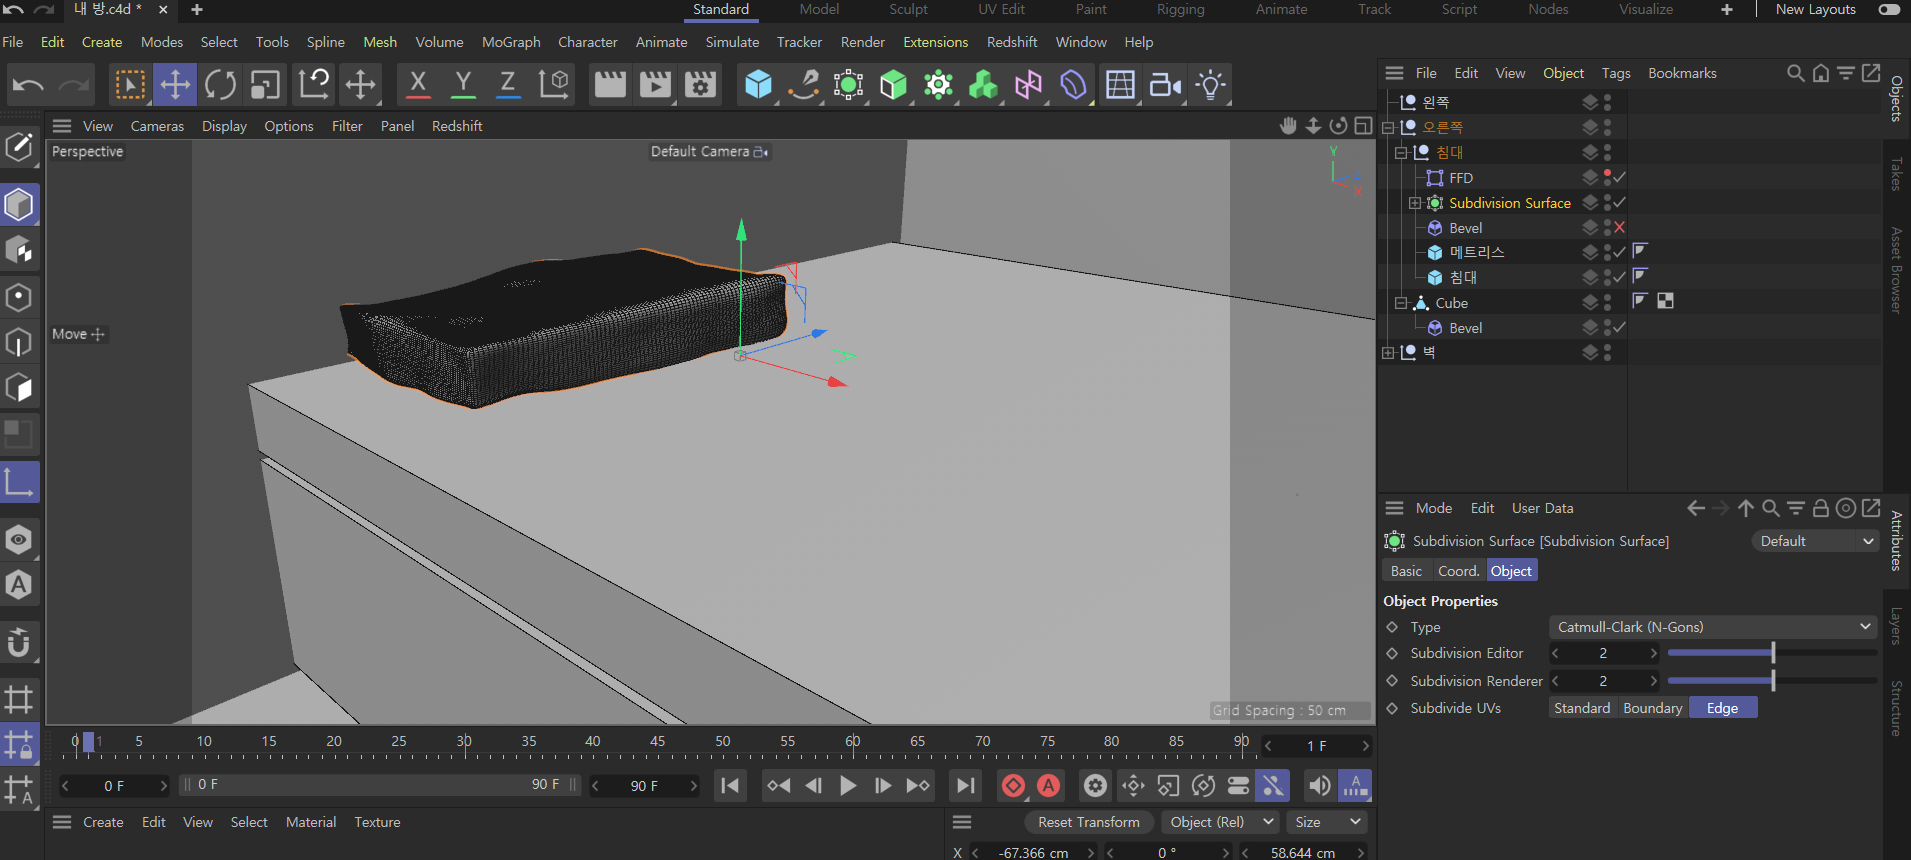
Task: Add a Camera object
Action: 1164,85
